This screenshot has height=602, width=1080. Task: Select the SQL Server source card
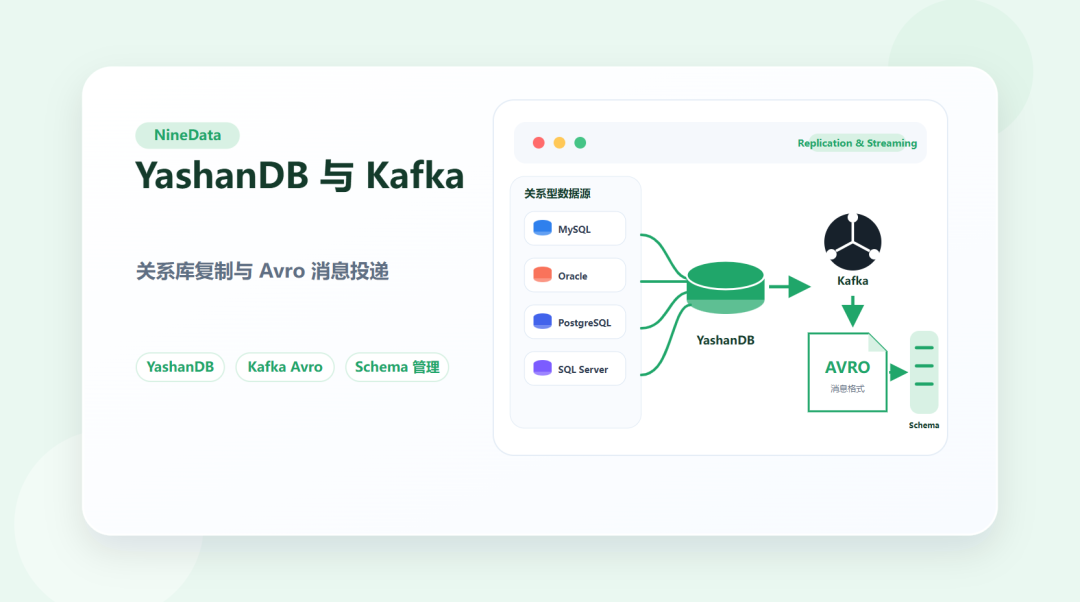(575, 369)
